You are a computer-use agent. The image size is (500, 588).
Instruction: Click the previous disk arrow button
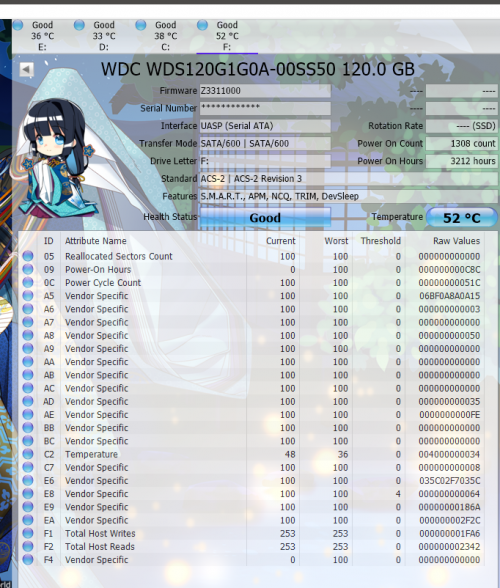[x=26, y=69]
